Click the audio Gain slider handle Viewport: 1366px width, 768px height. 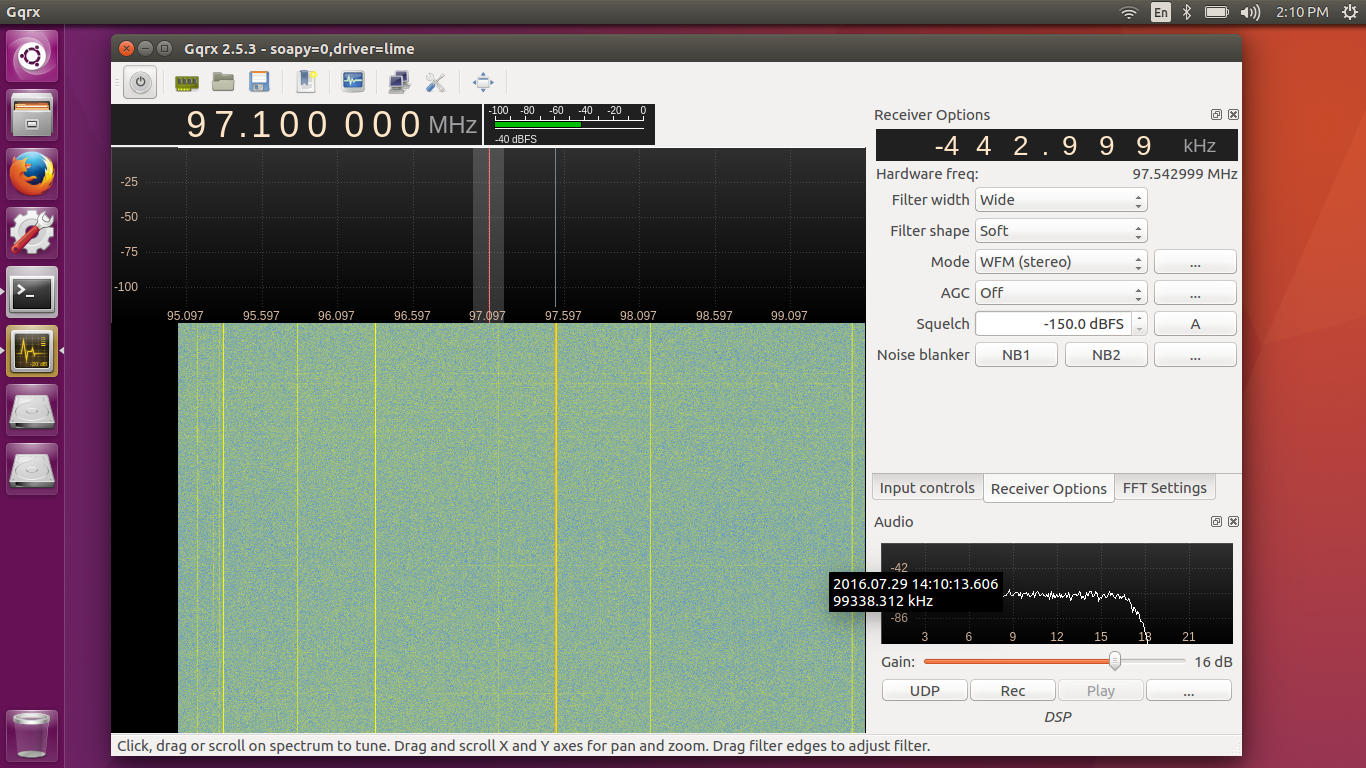1114,661
